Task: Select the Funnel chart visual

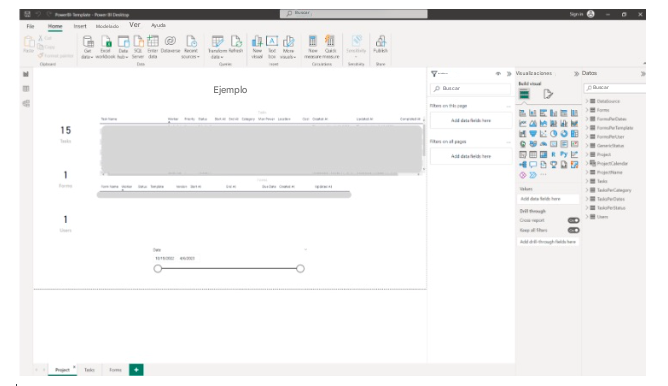Action: click(x=533, y=134)
